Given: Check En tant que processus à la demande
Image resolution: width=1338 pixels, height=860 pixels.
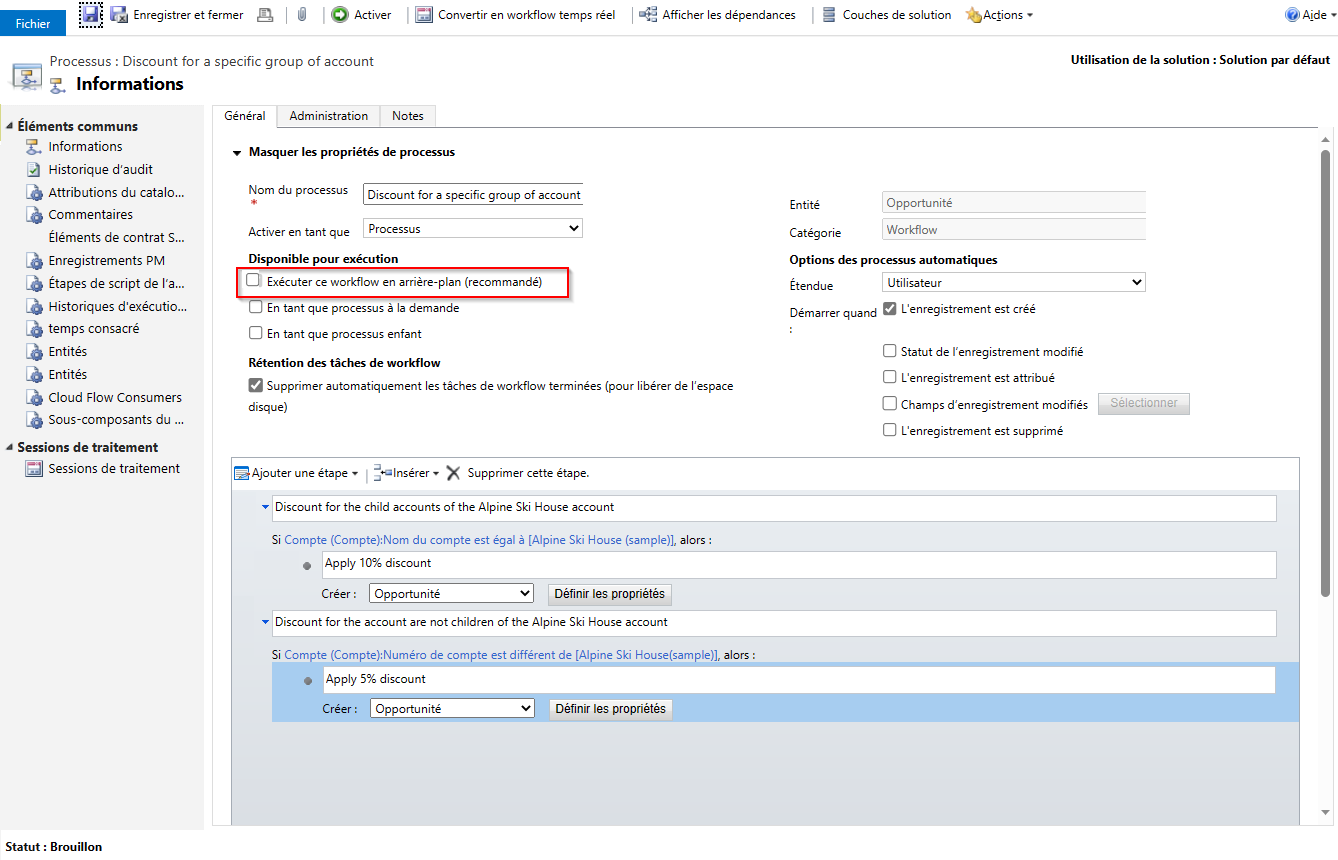Looking at the screenshot, I should pos(253,309).
